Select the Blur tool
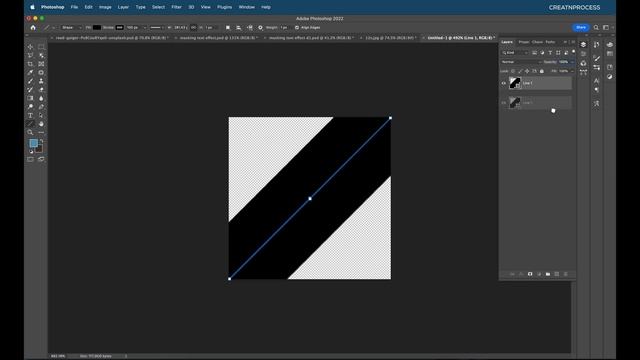The height and width of the screenshot is (360, 640). click(x=41, y=98)
